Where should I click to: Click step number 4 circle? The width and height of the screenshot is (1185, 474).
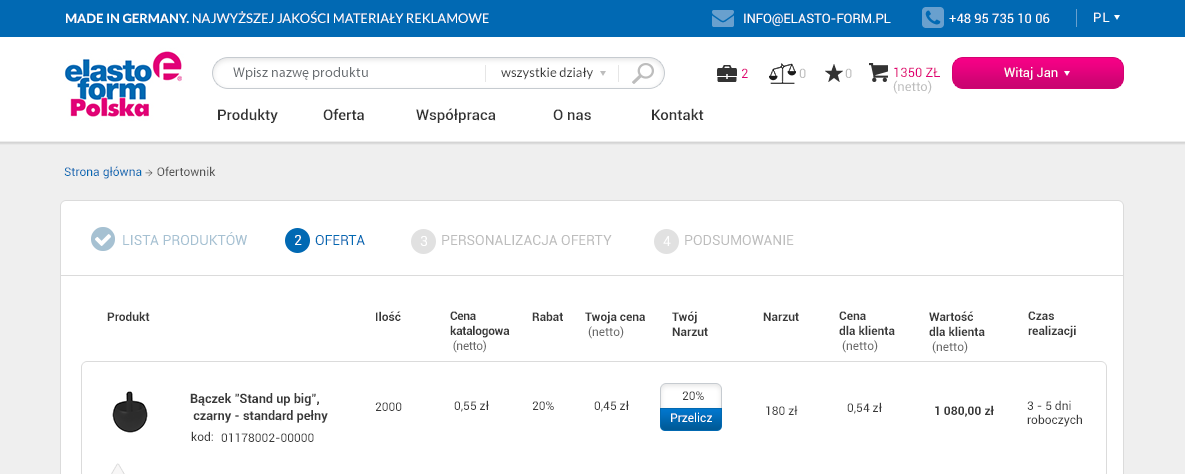[667, 240]
